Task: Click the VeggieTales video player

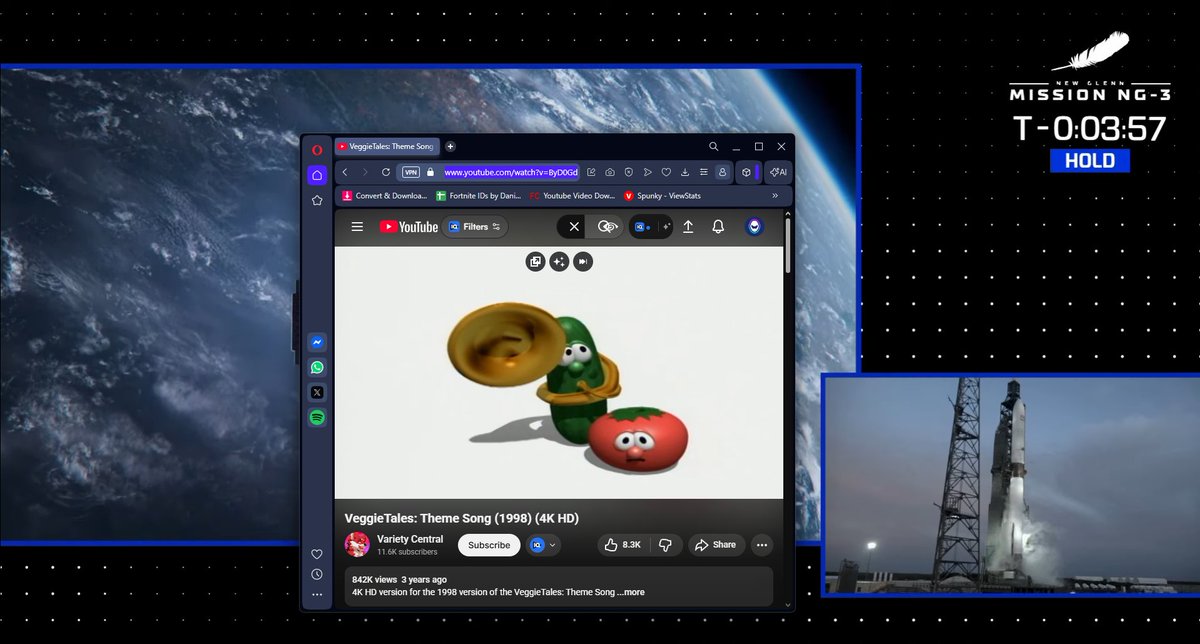Action: (558, 372)
